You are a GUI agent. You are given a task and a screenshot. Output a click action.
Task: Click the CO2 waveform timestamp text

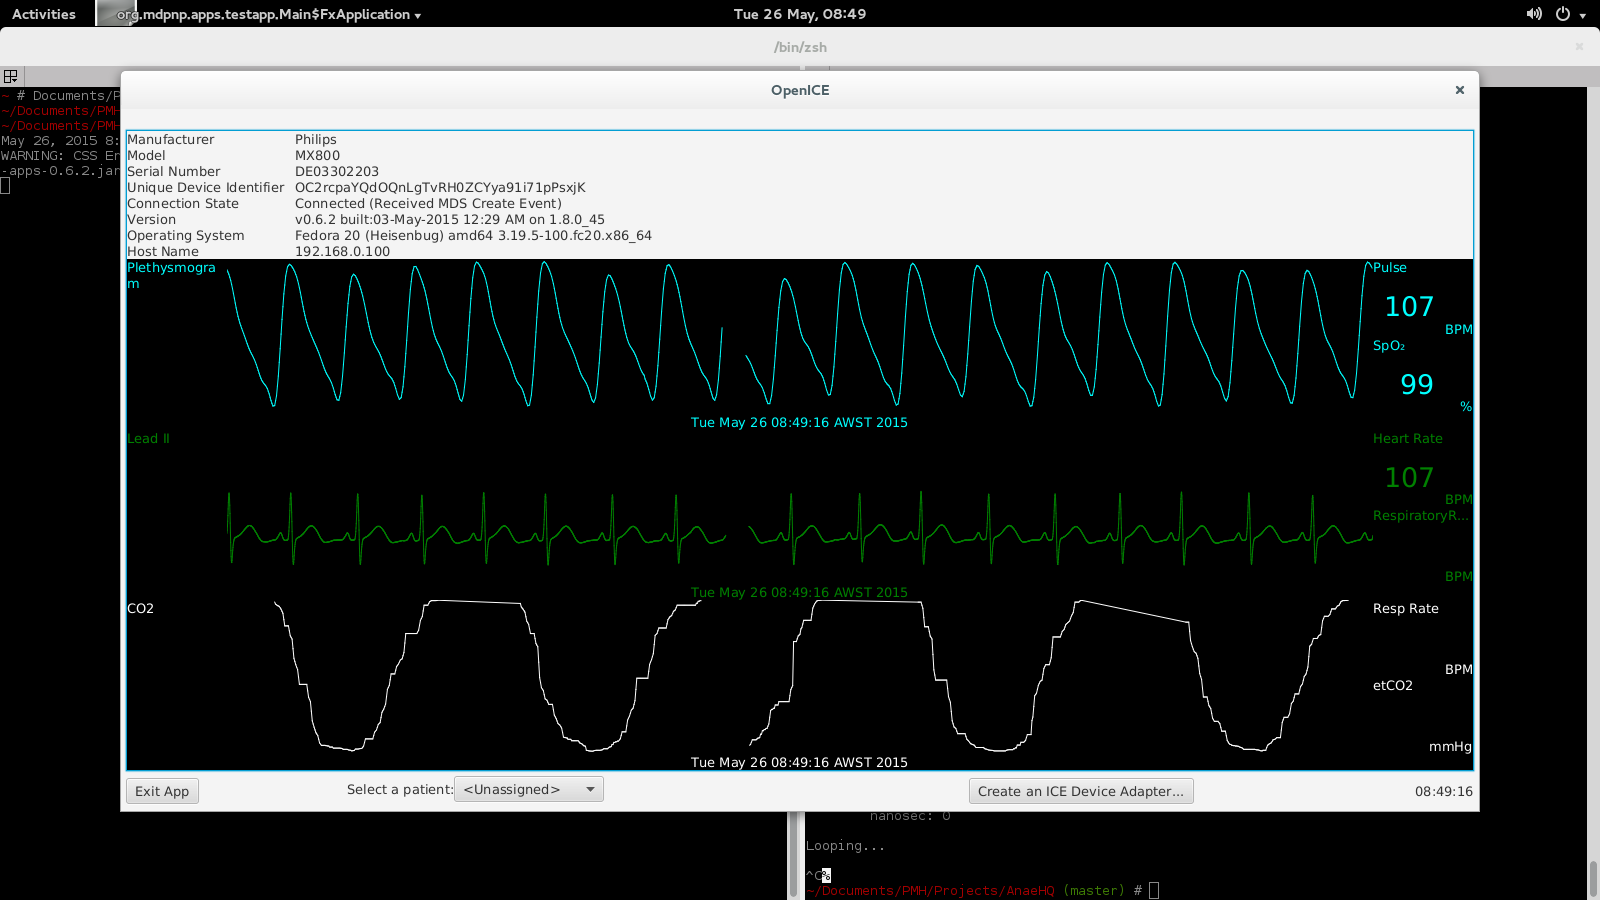click(x=799, y=762)
